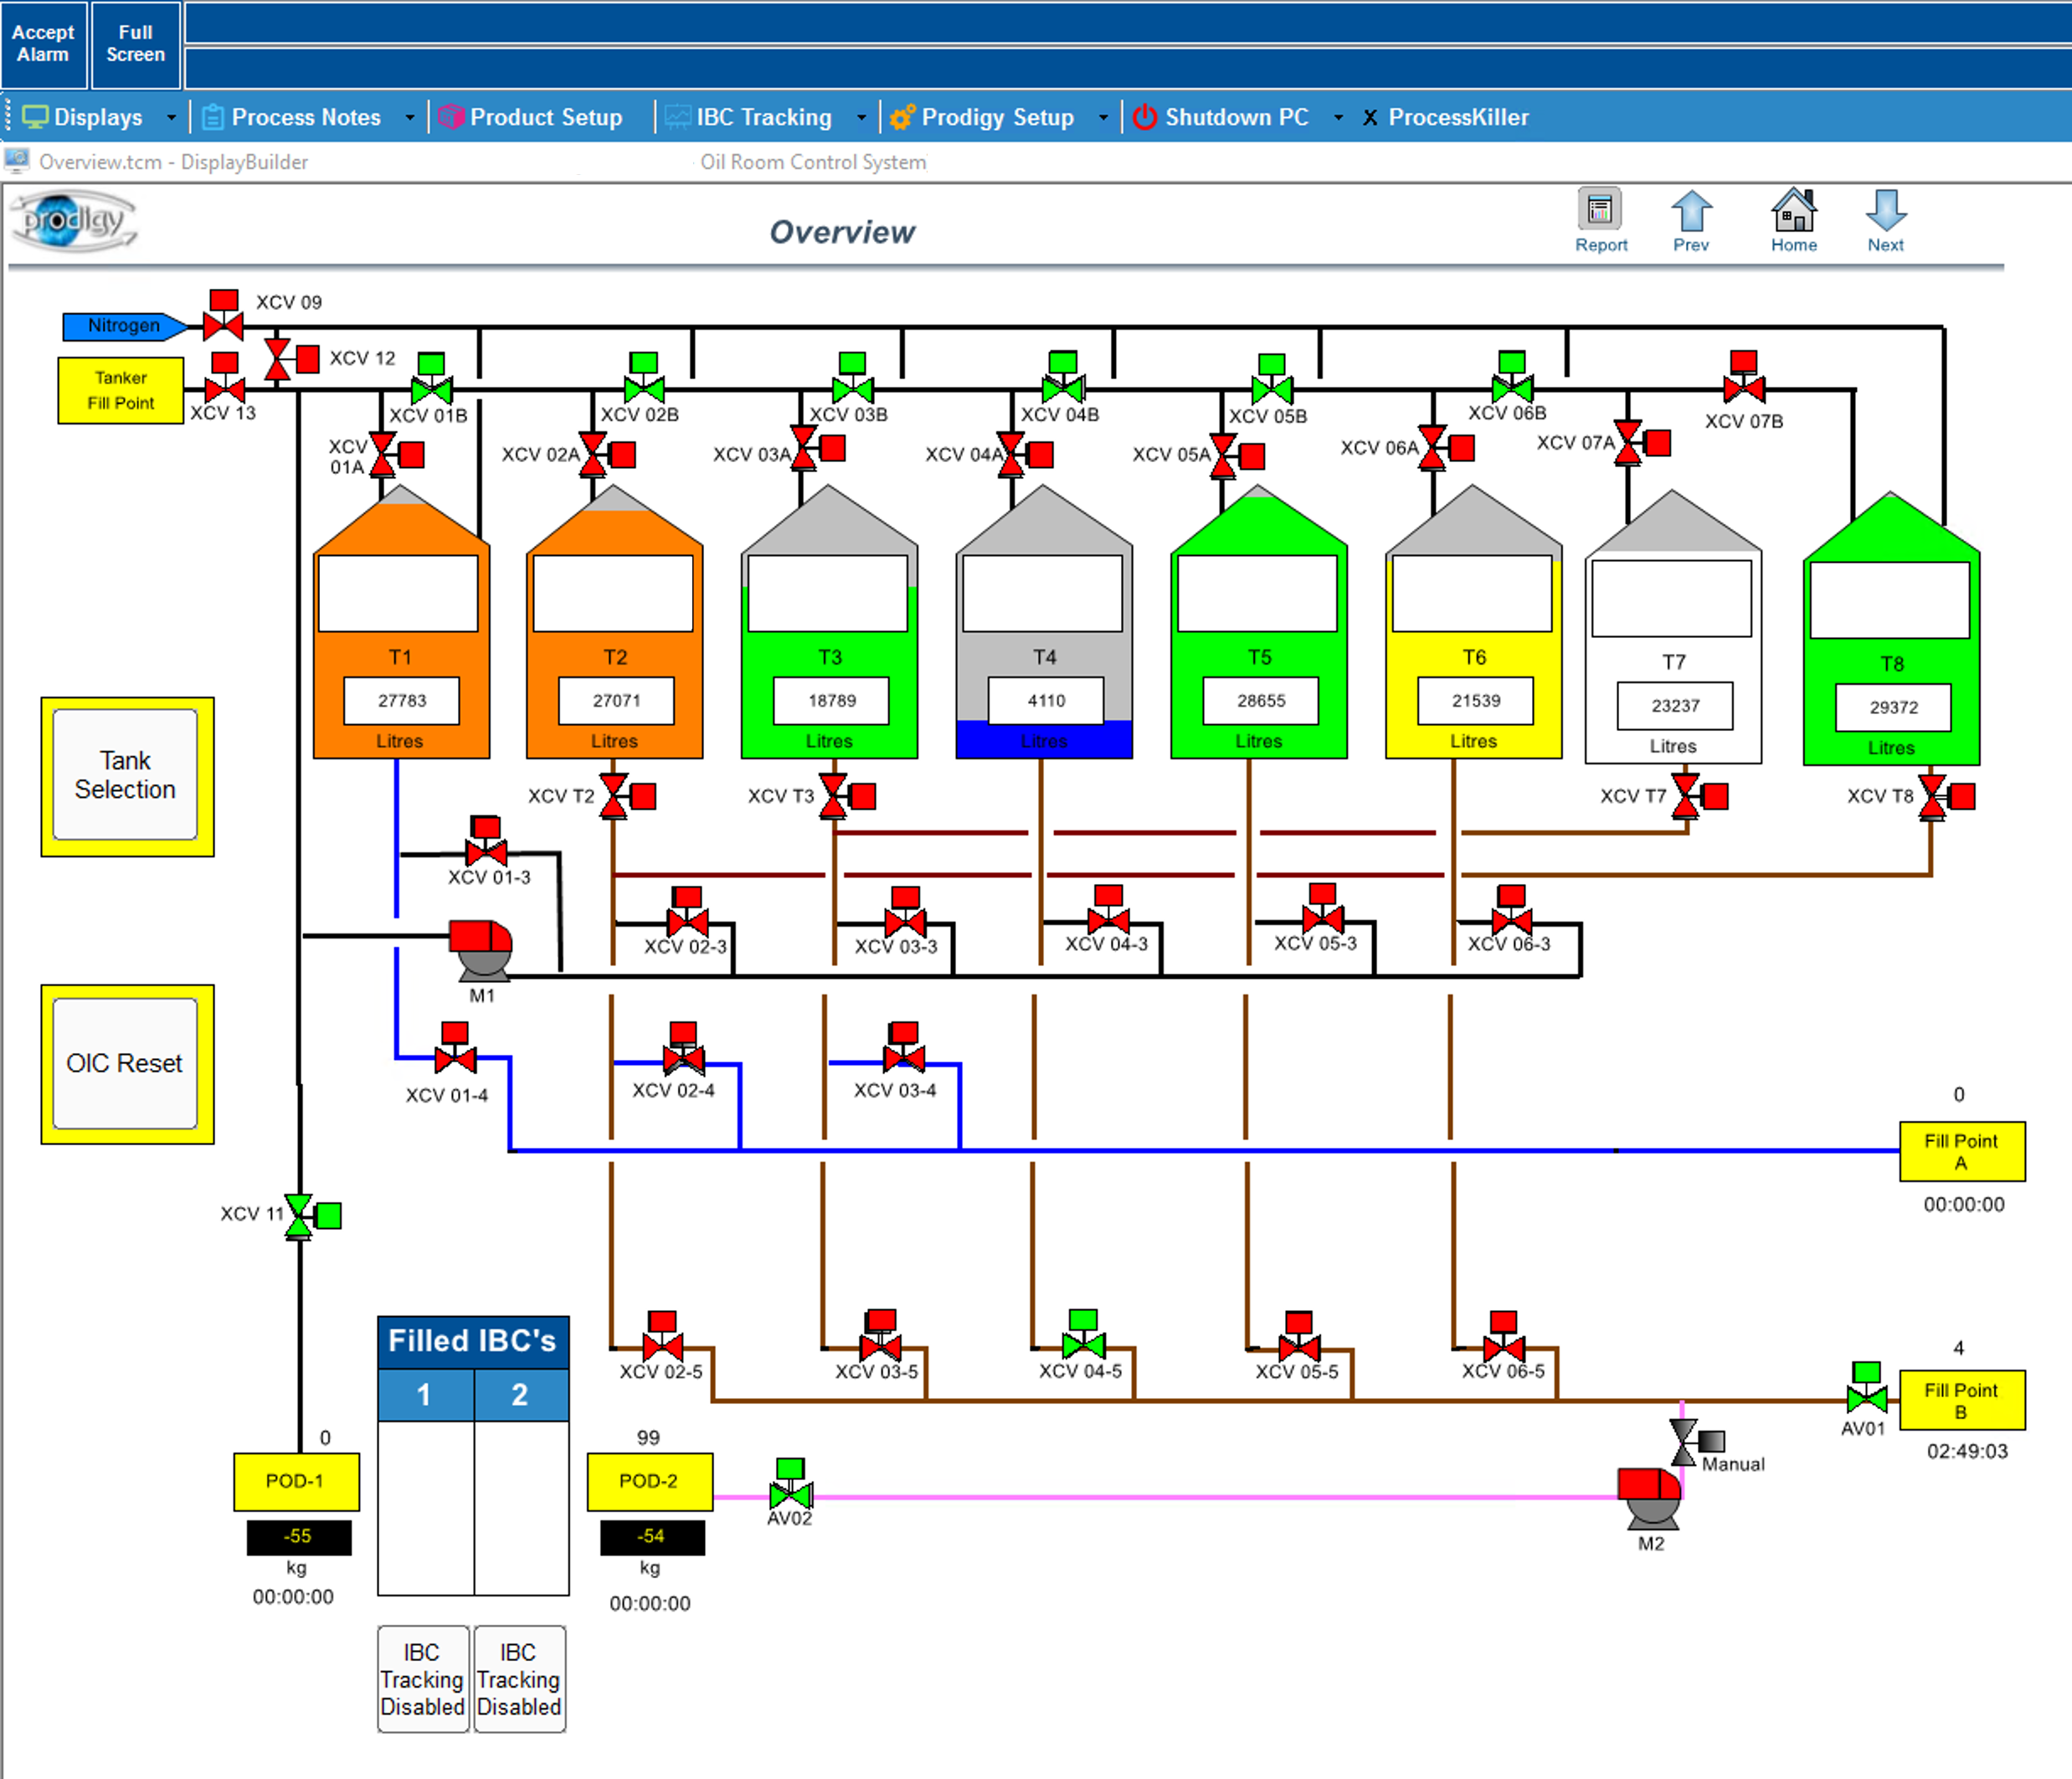Toggle valve AV02 next to POD-2
Viewport: 2072px width, 1779px height.
791,1484
